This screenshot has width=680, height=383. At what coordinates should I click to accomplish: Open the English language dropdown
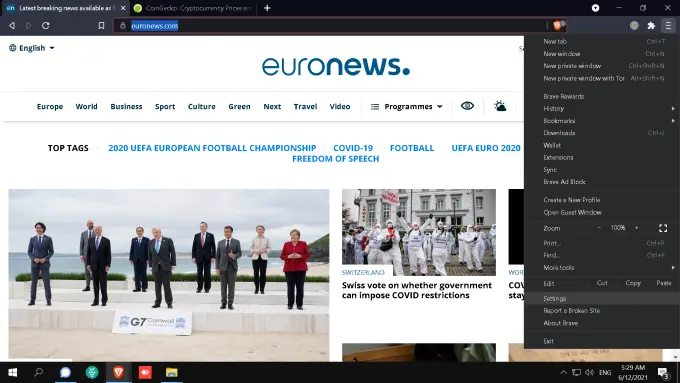coord(32,48)
